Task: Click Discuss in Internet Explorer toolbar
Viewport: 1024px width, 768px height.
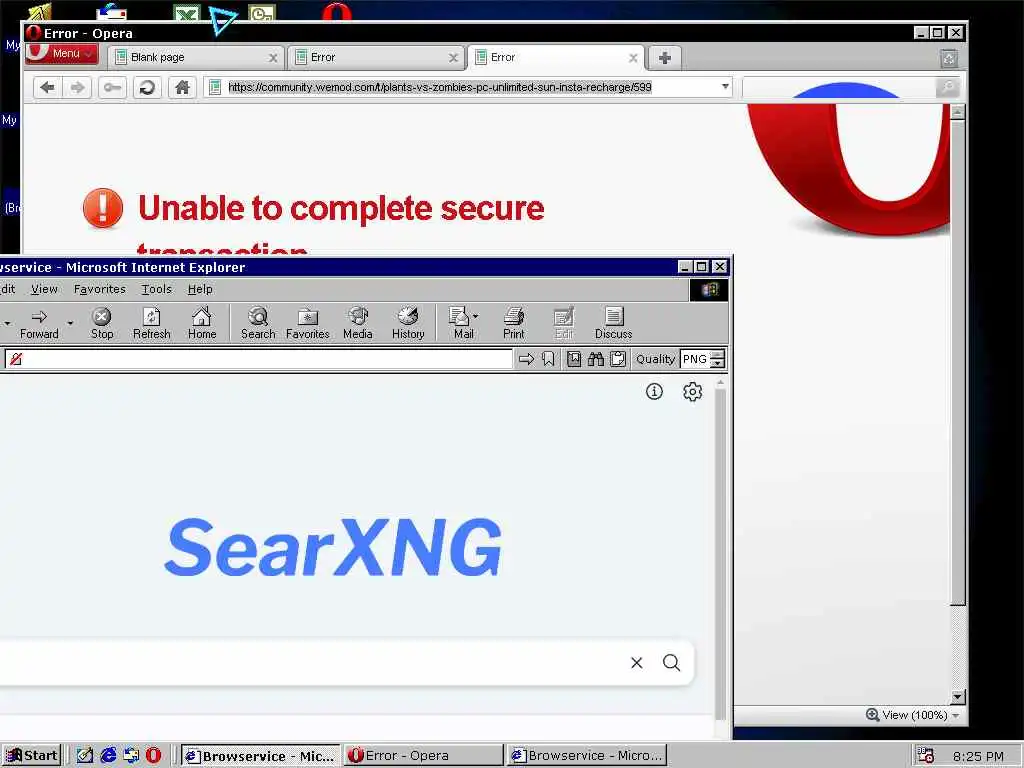Action: click(x=613, y=323)
